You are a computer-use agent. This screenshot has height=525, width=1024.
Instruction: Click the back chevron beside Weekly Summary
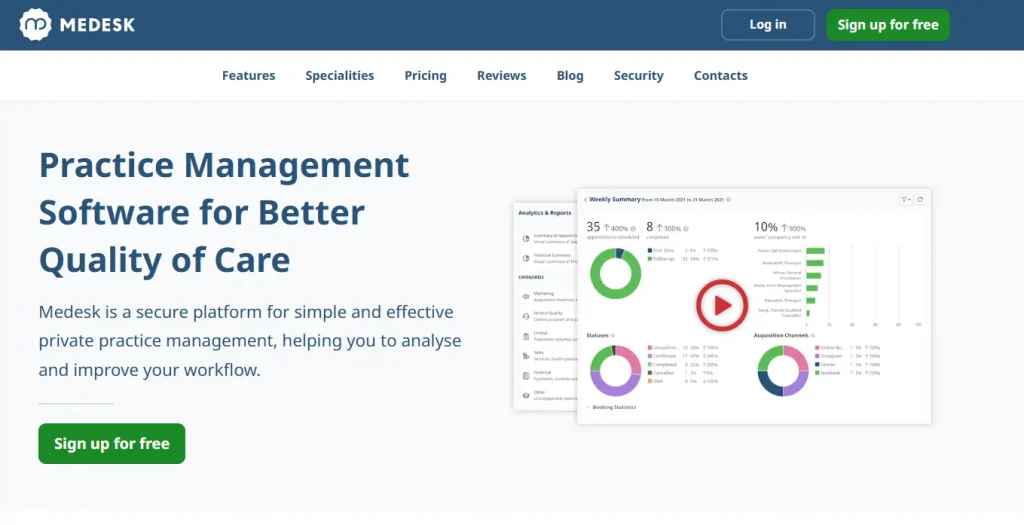click(585, 200)
